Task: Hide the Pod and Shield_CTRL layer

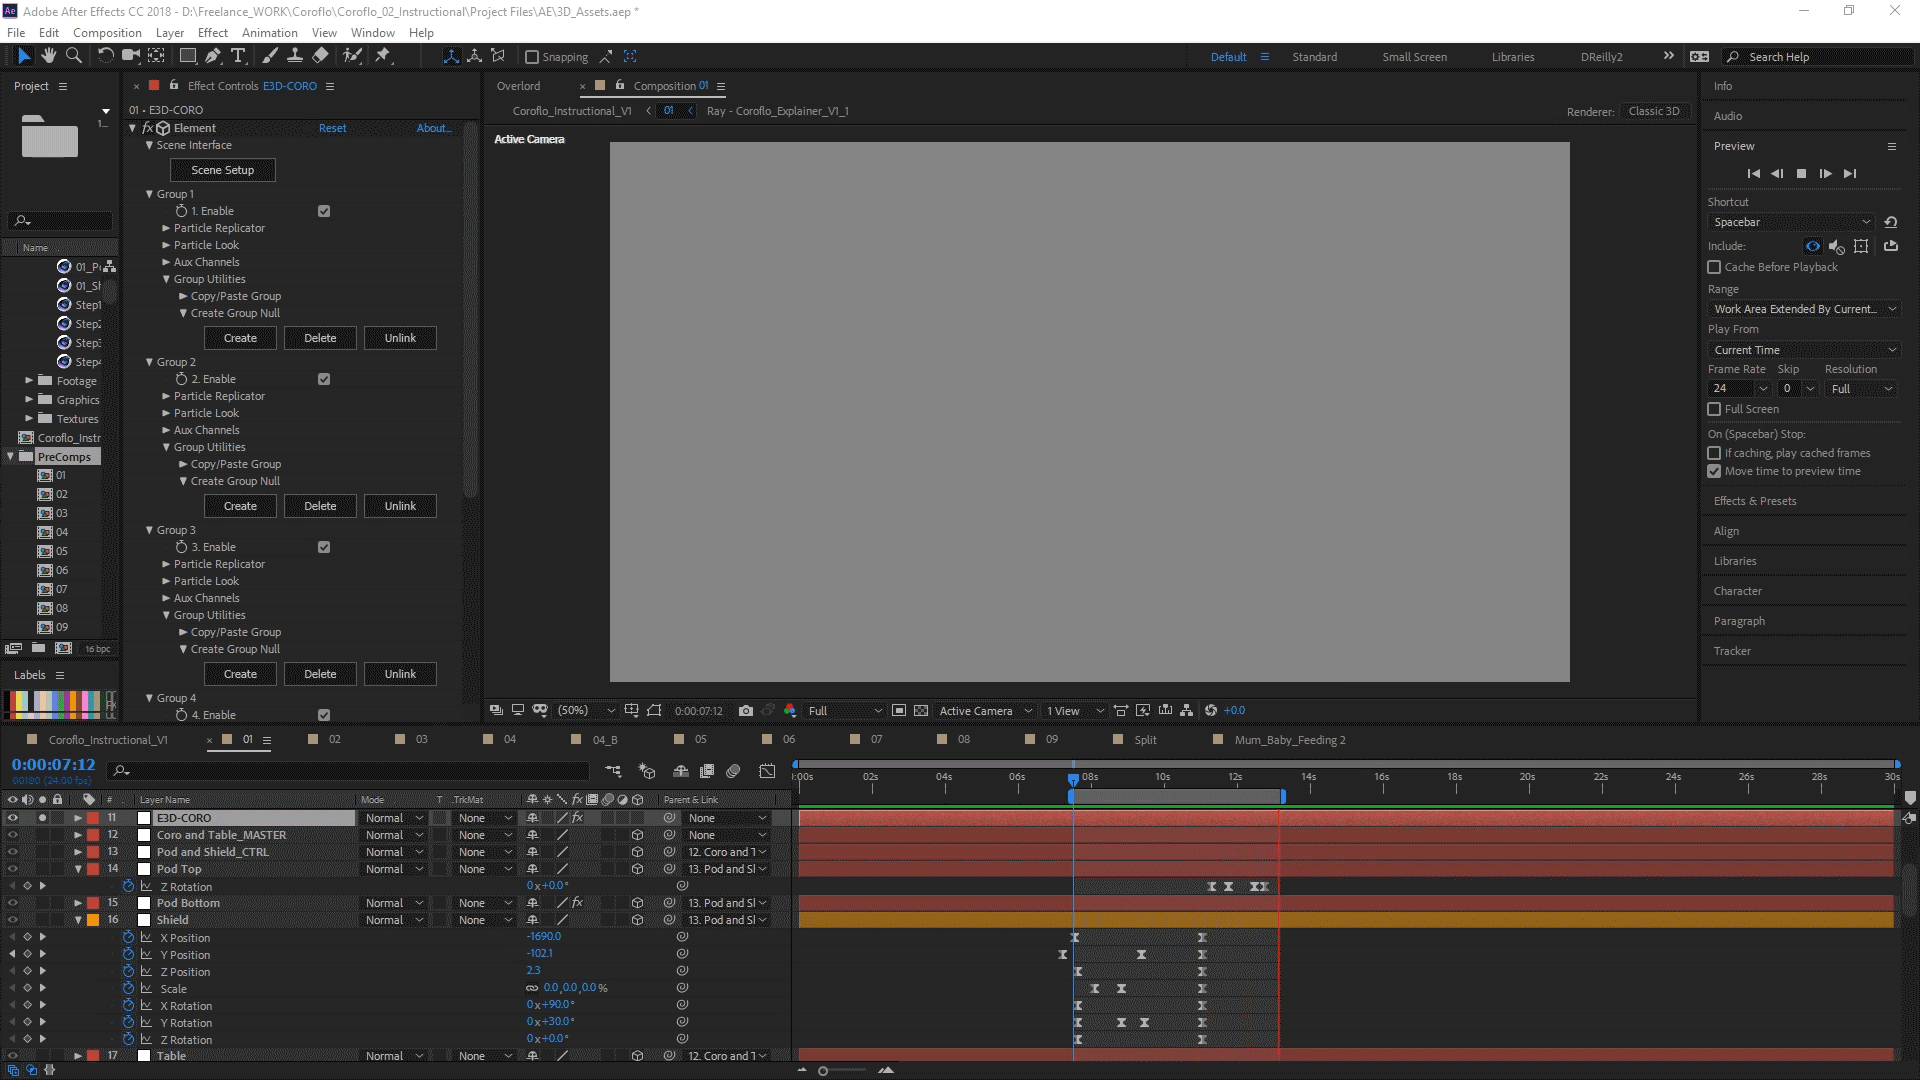Action: 13,852
